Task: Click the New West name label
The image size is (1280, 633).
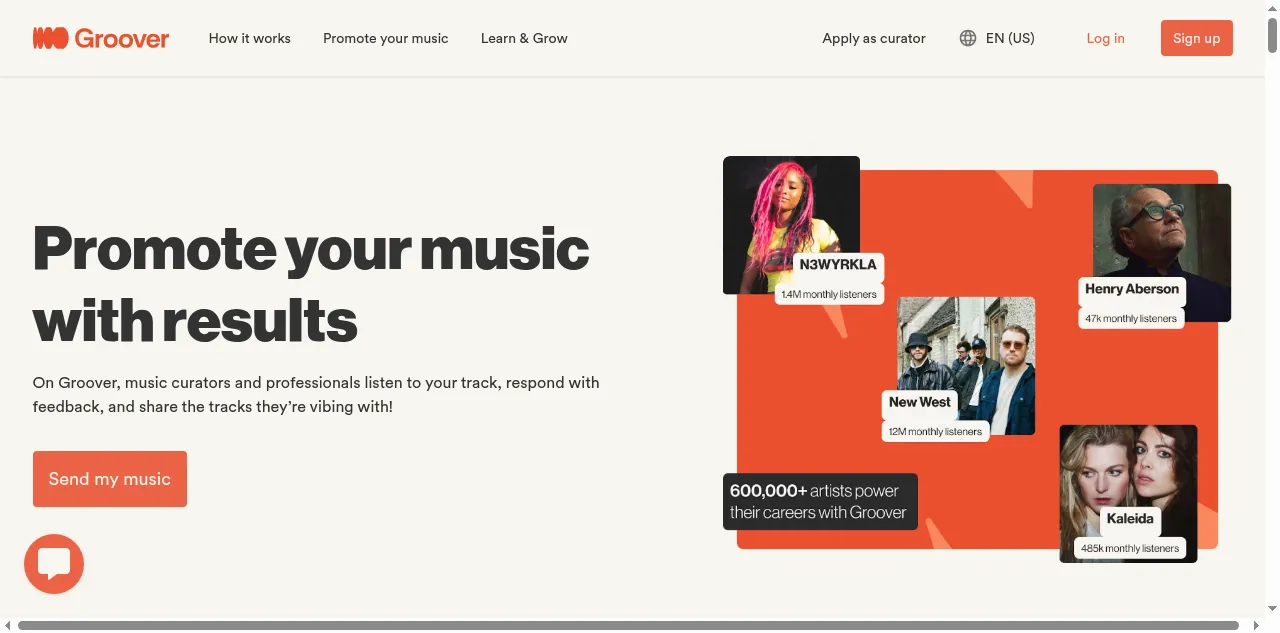Action: pos(920,402)
